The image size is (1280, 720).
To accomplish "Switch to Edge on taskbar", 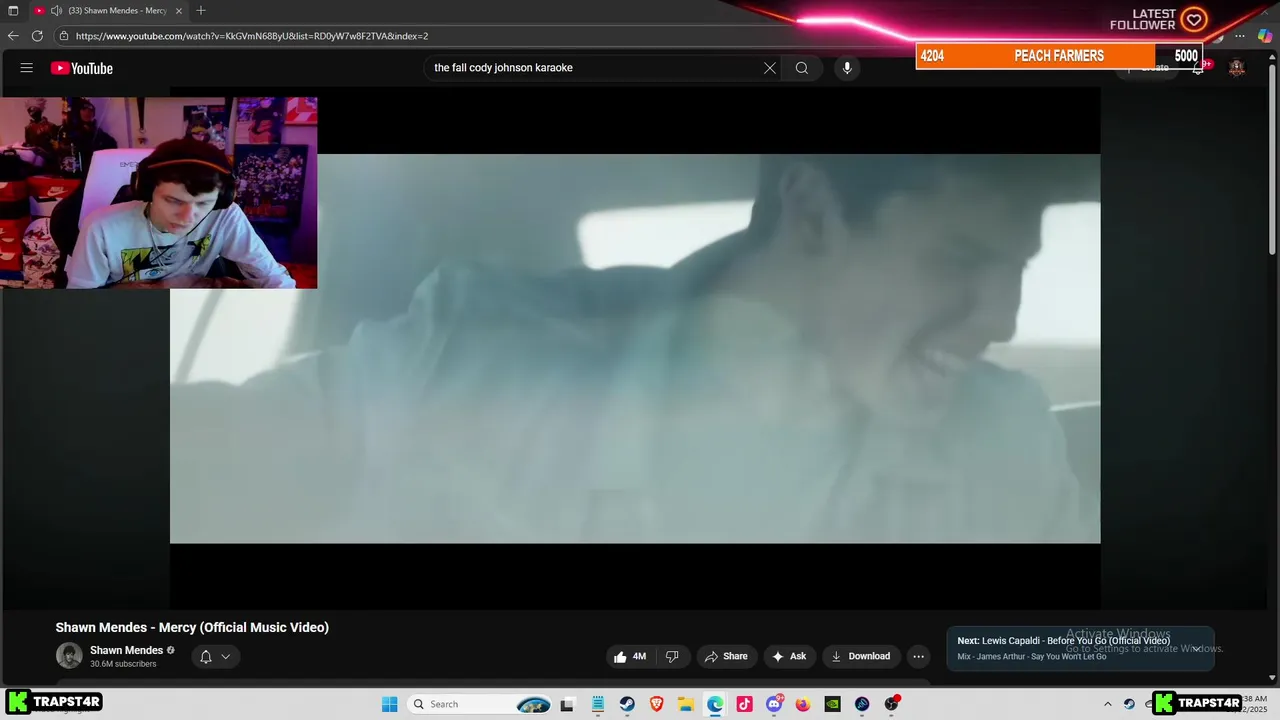I will 715,704.
